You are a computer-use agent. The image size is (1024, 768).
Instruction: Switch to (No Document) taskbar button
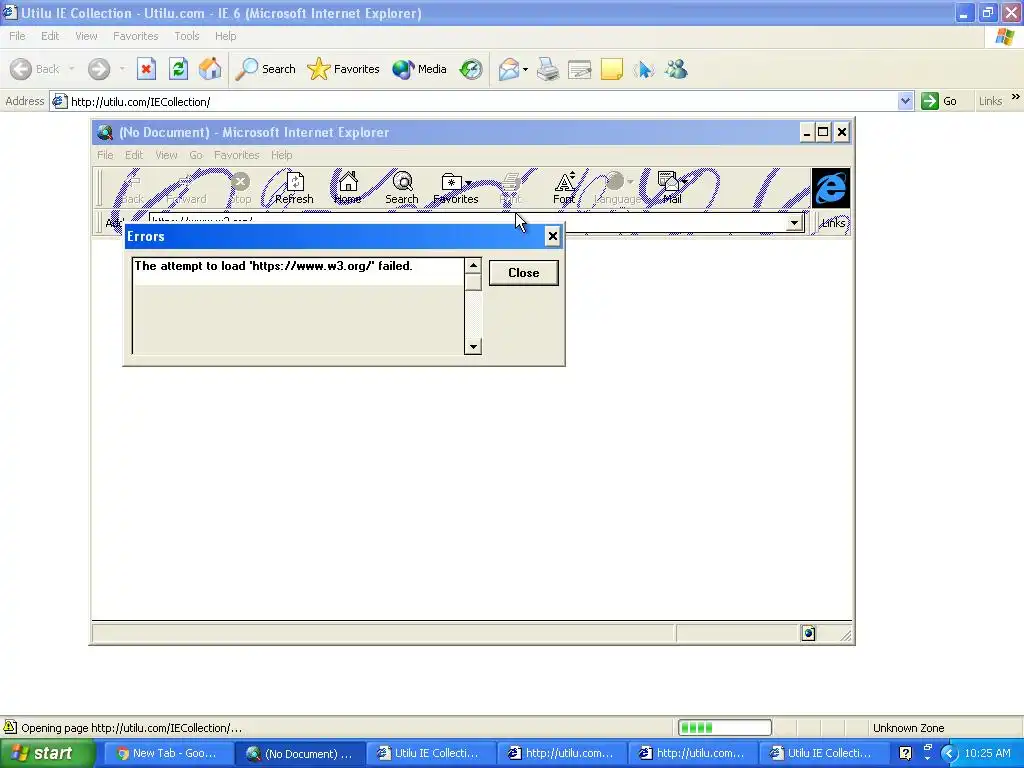300,754
